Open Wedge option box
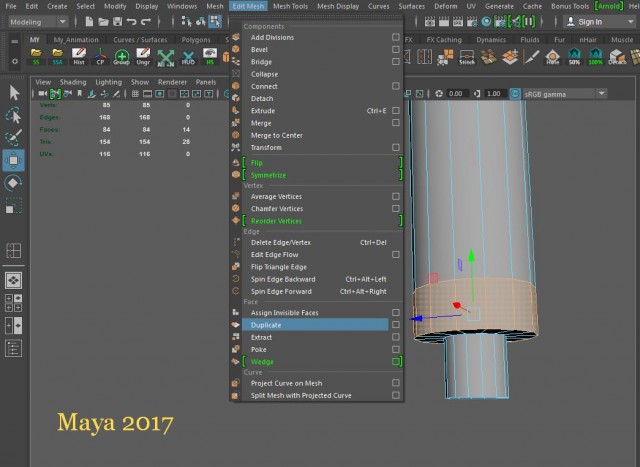 396,362
